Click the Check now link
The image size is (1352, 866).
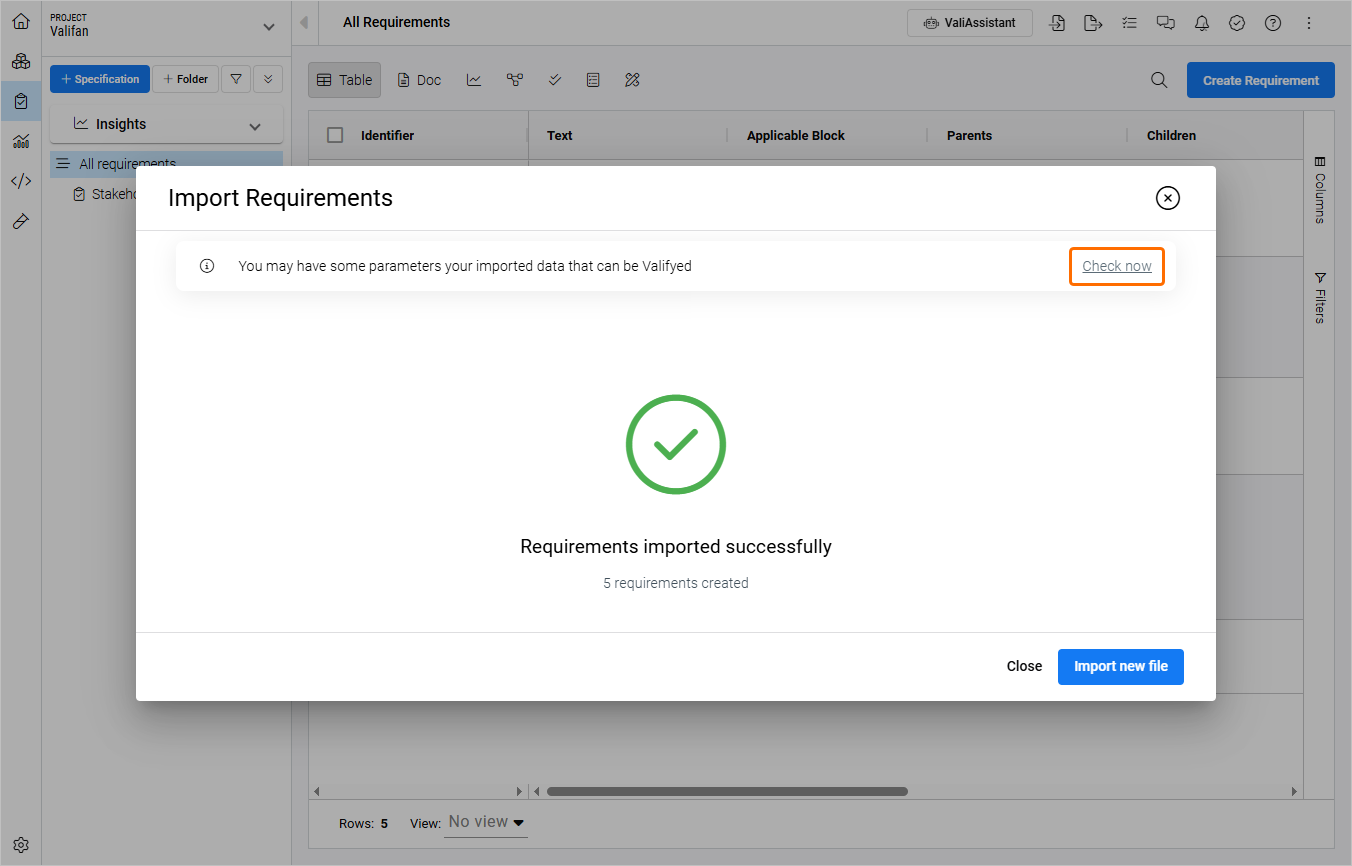[1117, 266]
